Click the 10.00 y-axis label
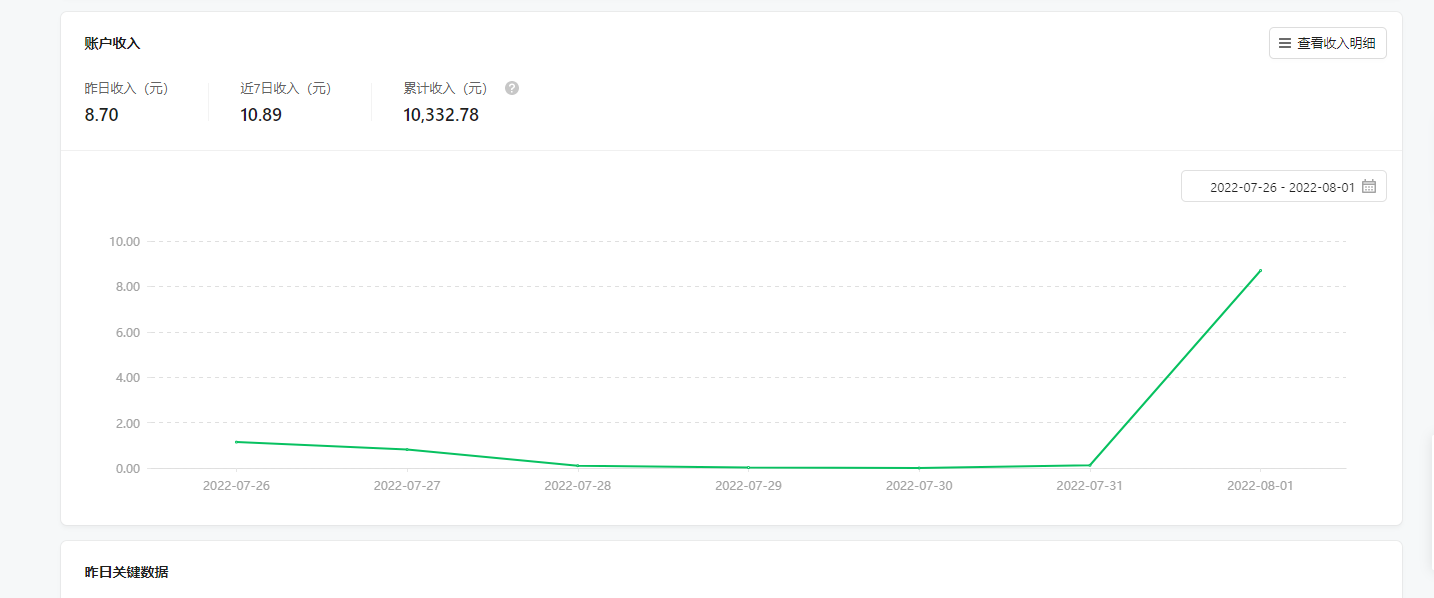1434x598 pixels. (124, 241)
